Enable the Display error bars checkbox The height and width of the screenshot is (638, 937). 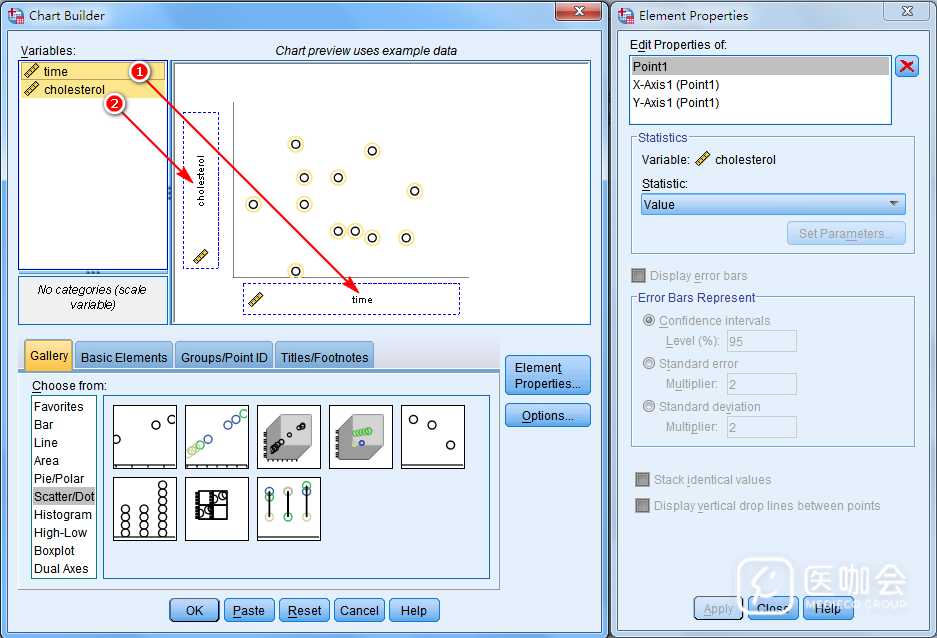639,276
